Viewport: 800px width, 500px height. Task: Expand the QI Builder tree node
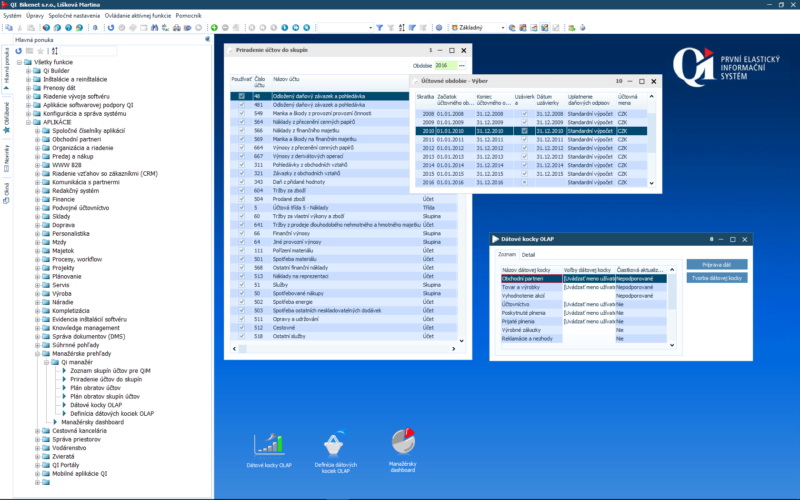coord(29,71)
